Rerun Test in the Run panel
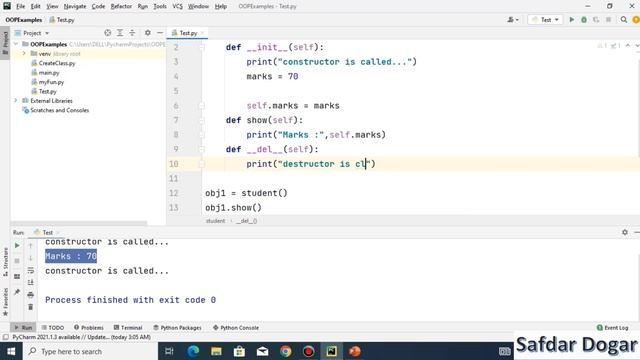Screen dimensions: 640x360 [x=17, y=246]
